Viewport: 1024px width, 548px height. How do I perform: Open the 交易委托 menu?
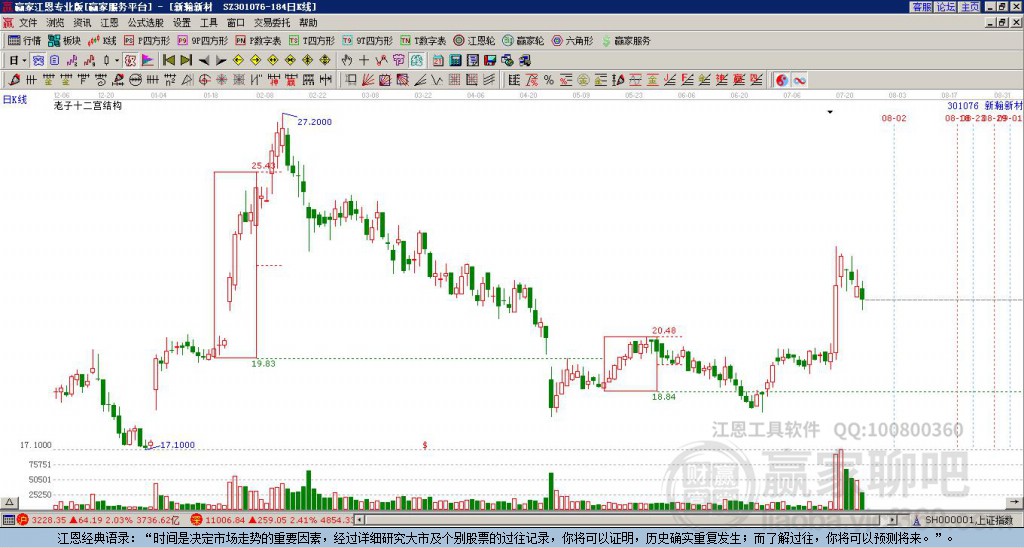click(x=272, y=23)
